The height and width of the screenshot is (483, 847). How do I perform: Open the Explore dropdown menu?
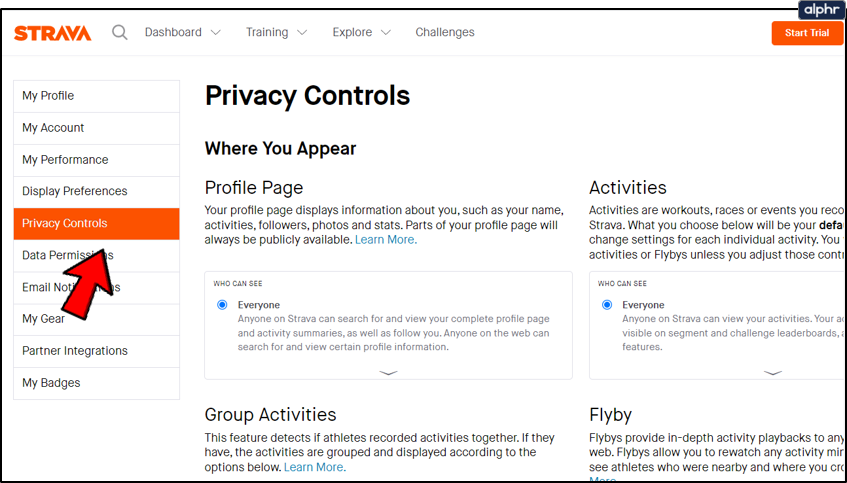[361, 32]
